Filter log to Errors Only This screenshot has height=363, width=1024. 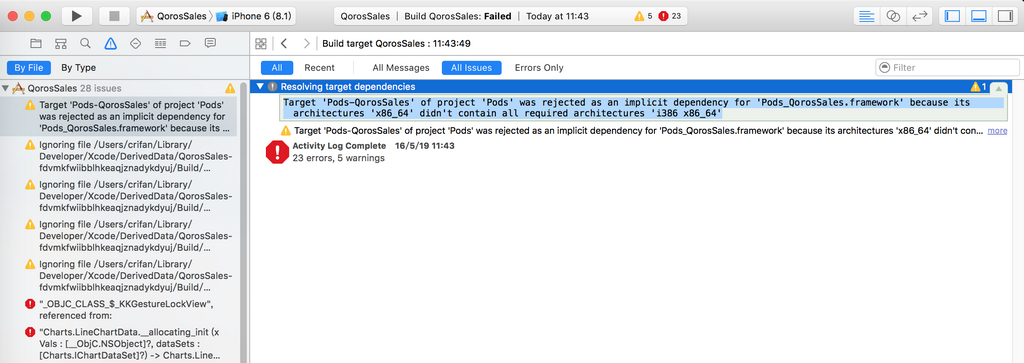[539, 67]
